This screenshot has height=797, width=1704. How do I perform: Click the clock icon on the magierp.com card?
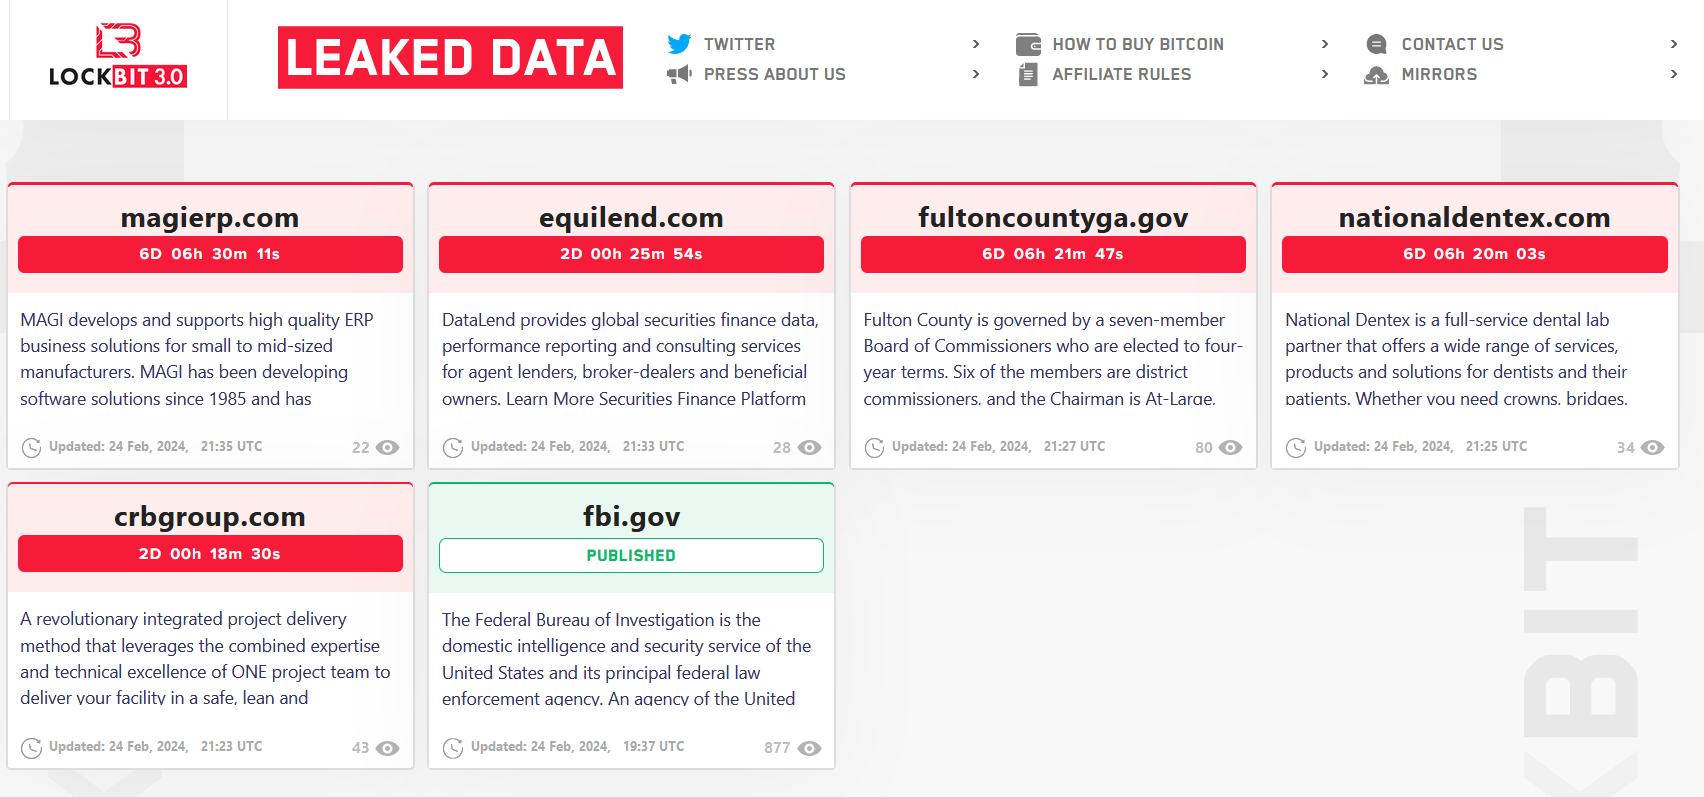32,447
